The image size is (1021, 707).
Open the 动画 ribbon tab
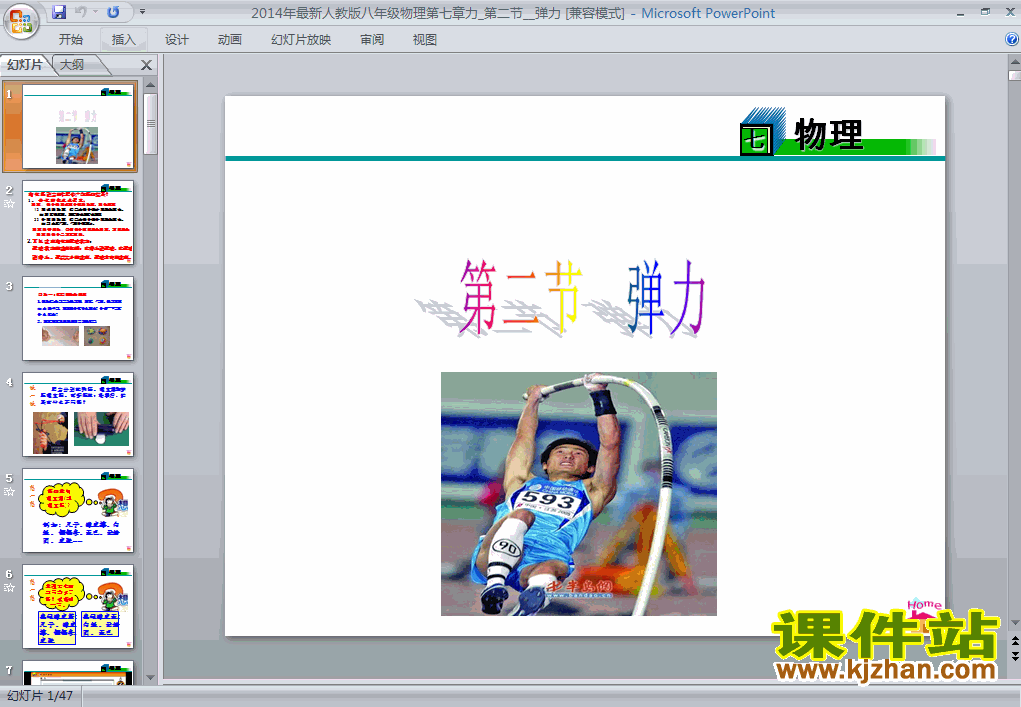click(x=229, y=40)
